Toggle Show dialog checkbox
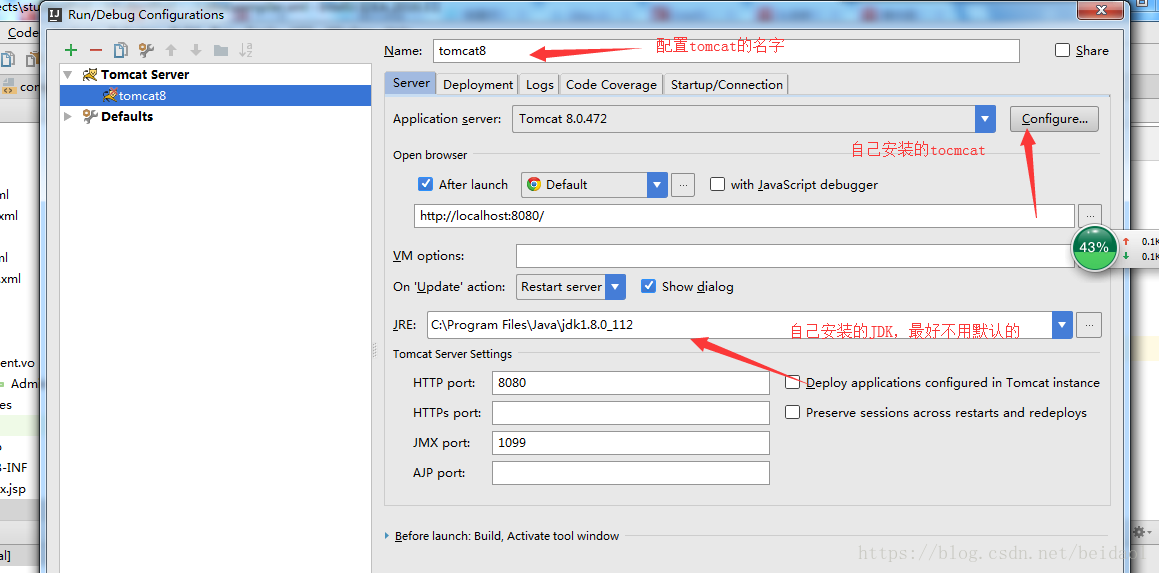The width and height of the screenshot is (1159, 573). [648, 286]
